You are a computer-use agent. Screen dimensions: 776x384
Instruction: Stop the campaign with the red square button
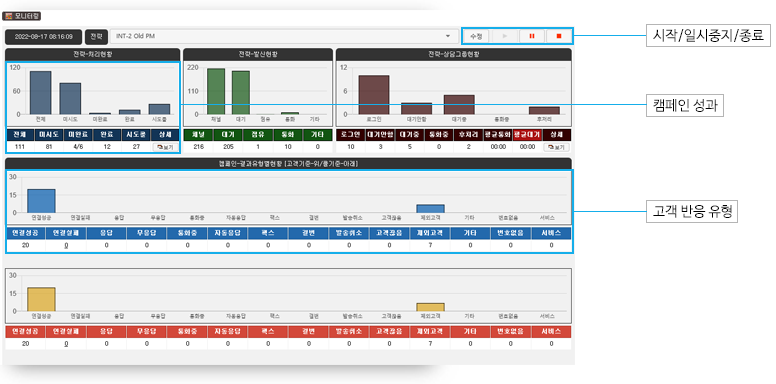(x=559, y=36)
